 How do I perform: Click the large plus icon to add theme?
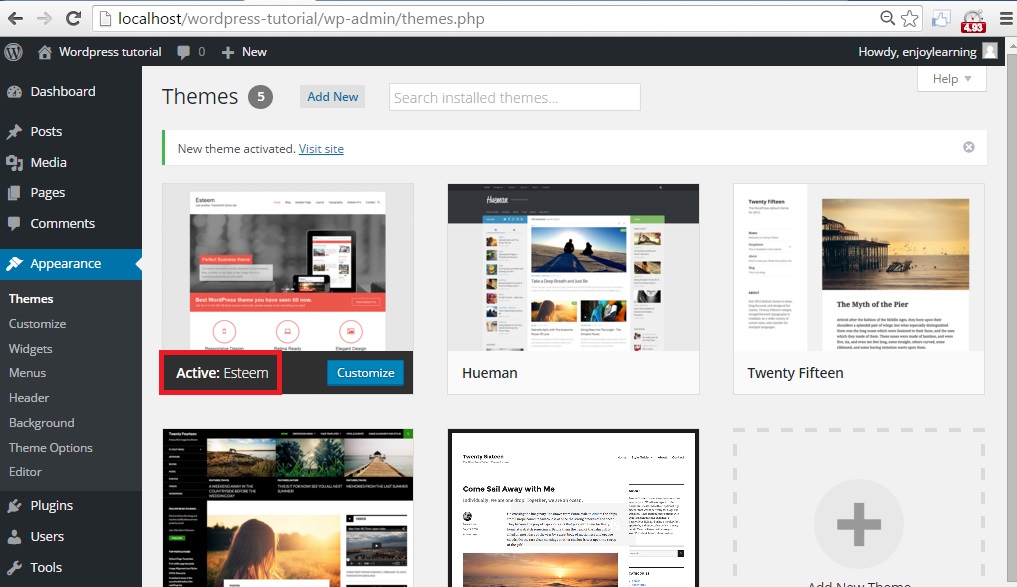pyautogui.click(x=859, y=524)
